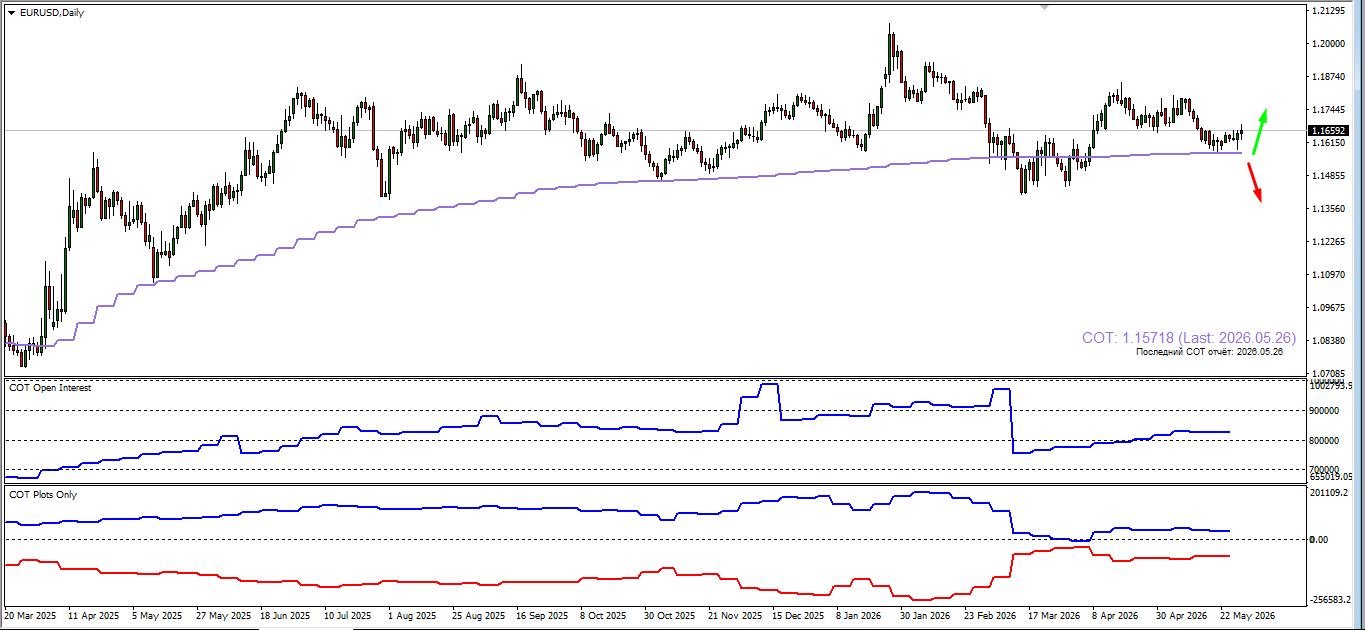The image size is (1365, 630).
Task: Click the 201109.2 scale value in COT Plots
Action: (x=1331, y=493)
